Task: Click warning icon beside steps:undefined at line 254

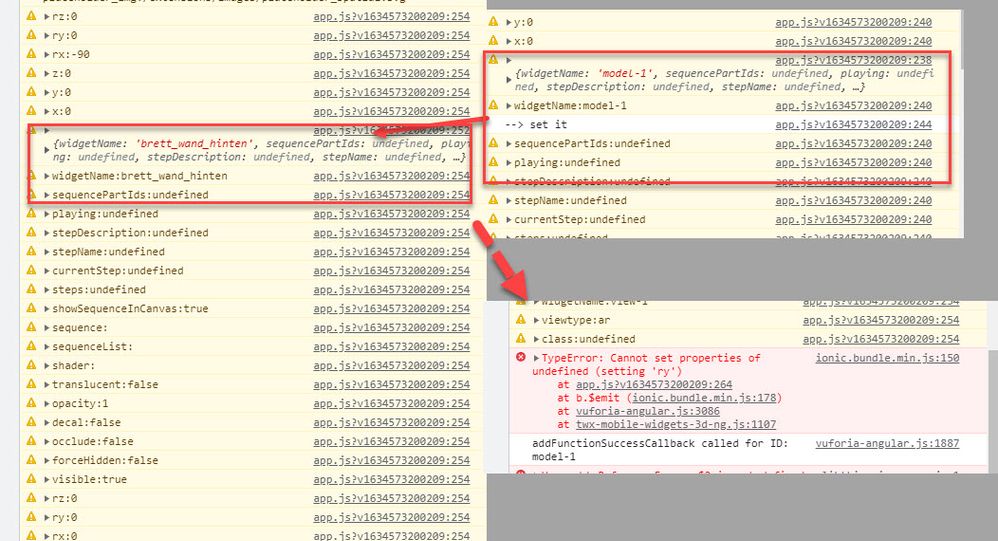Action: 31,290
